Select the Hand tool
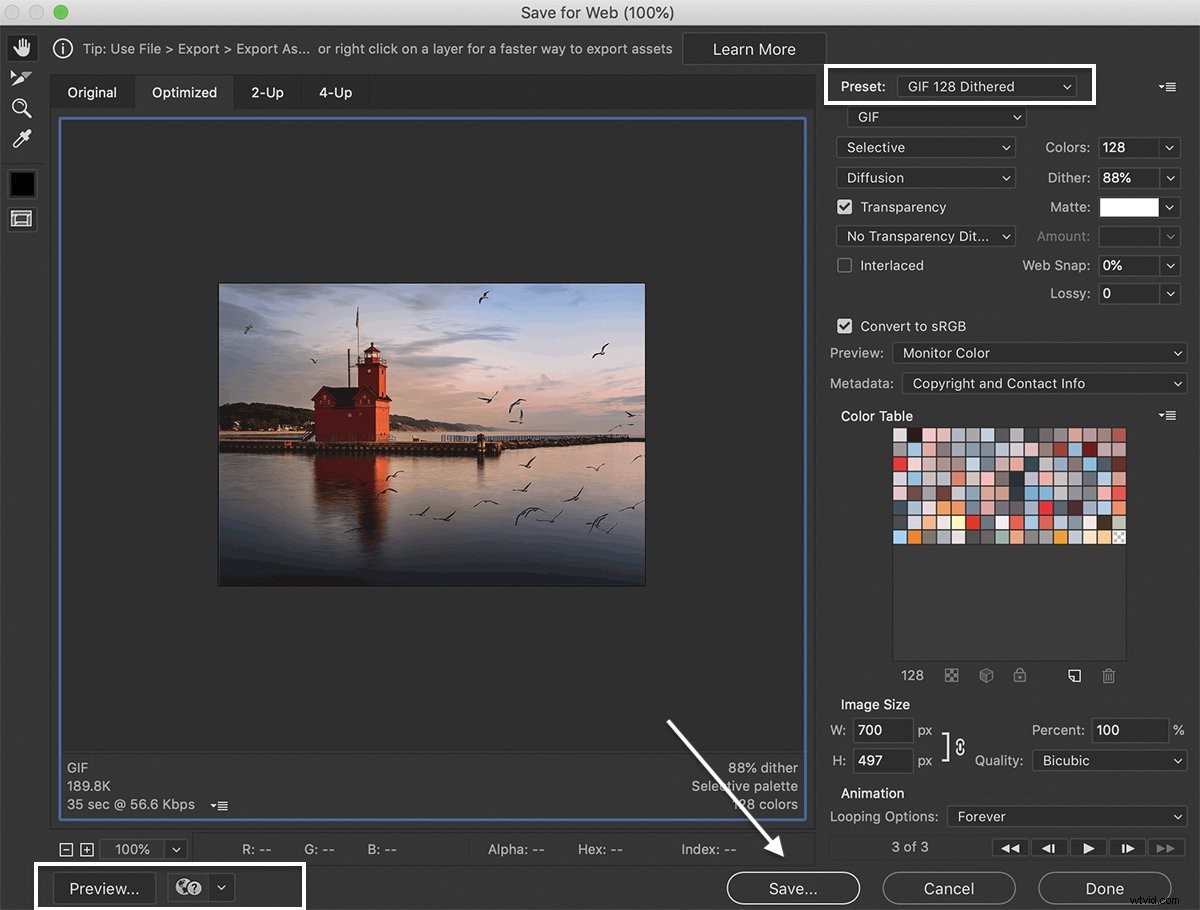Viewport: 1200px width, 910px height. coord(22,47)
